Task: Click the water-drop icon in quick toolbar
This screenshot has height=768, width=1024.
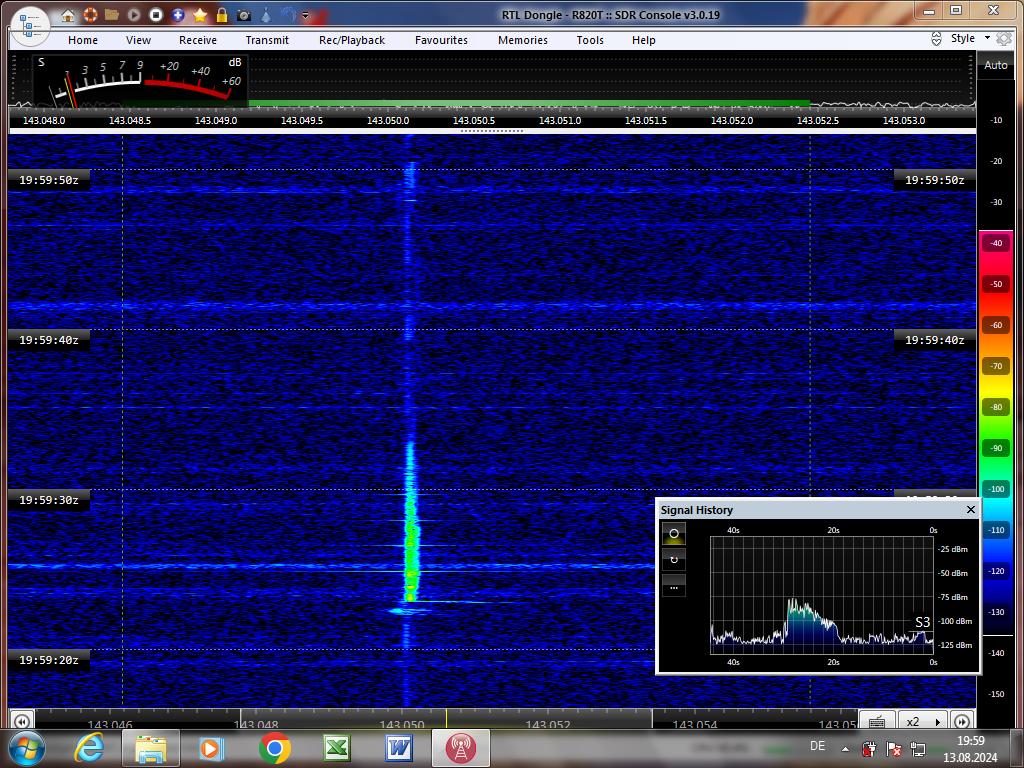Action: [x=266, y=14]
